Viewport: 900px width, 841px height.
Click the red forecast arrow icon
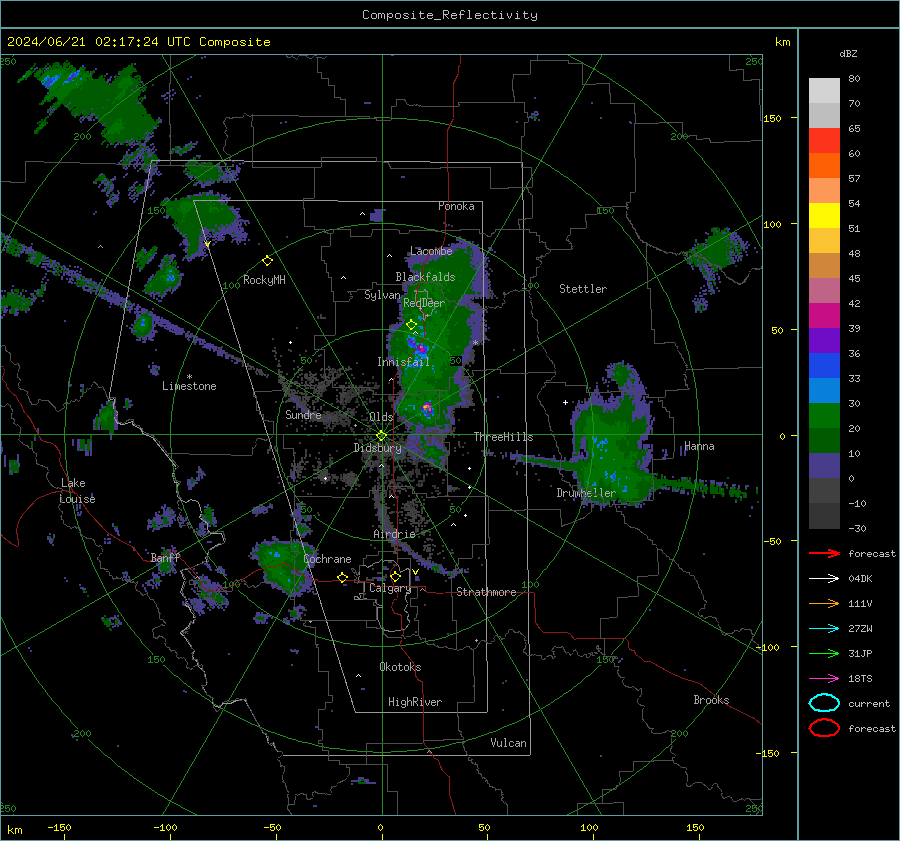pos(824,553)
